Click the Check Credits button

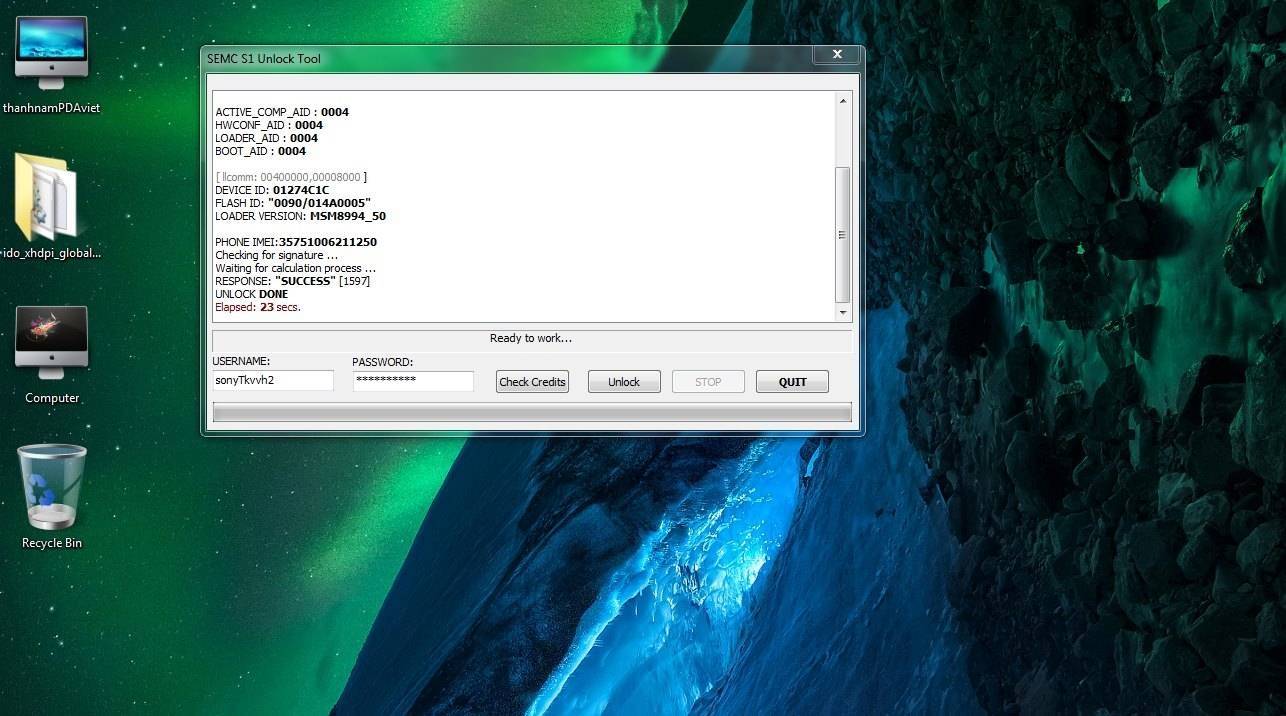pyautogui.click(x=532, y=381)
